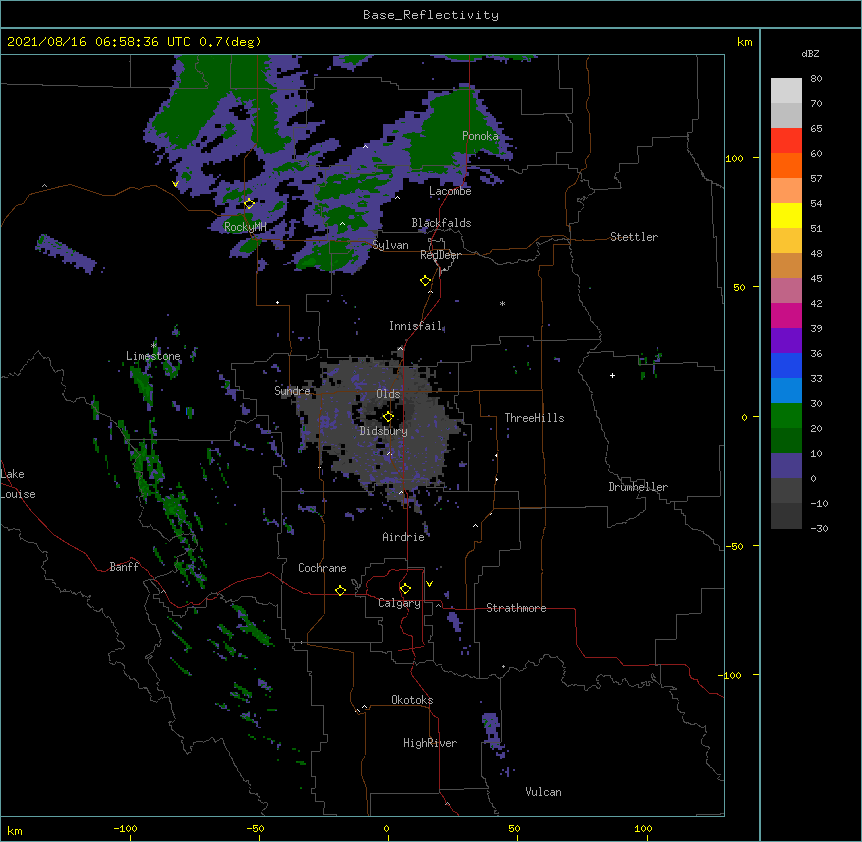The width and height of the screenshot is (862, 842).
Task: Click the magenta 42 dBZ legend swatch
Action: 786,315
